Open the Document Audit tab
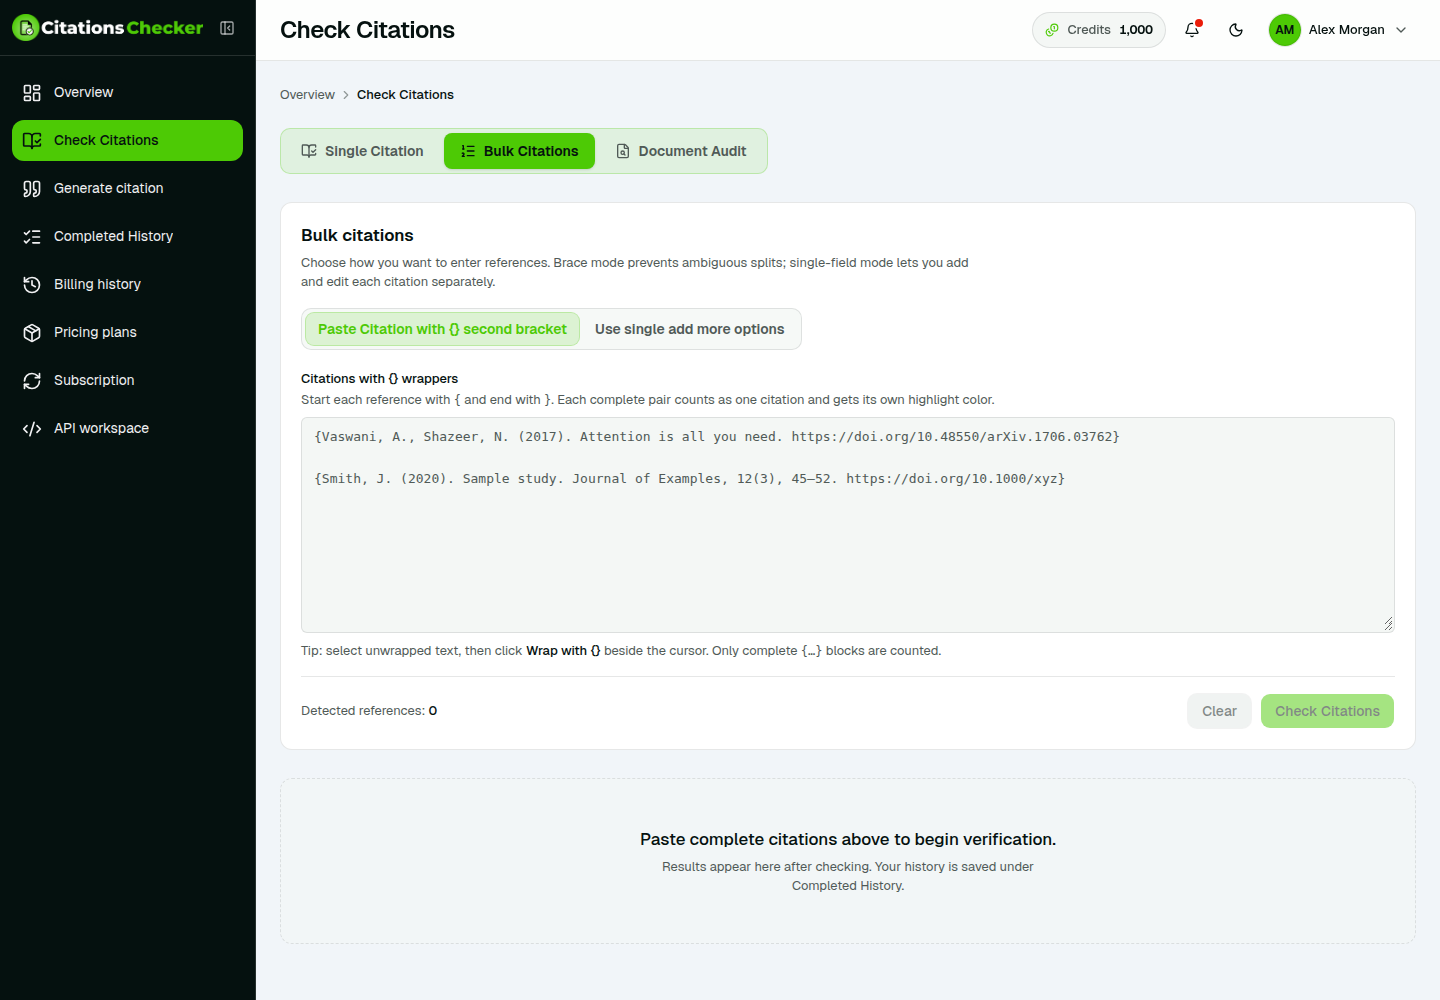The height and width of the screenshot is (1000, 1440). click(681, 151)
